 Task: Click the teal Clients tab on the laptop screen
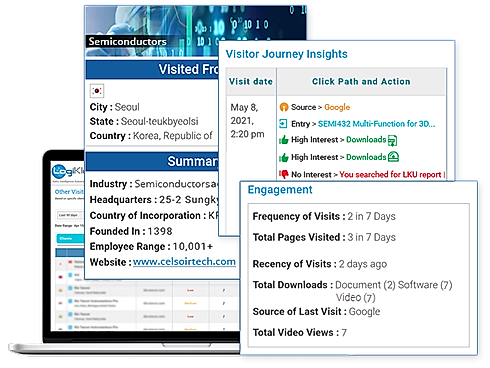click(70, 238)
